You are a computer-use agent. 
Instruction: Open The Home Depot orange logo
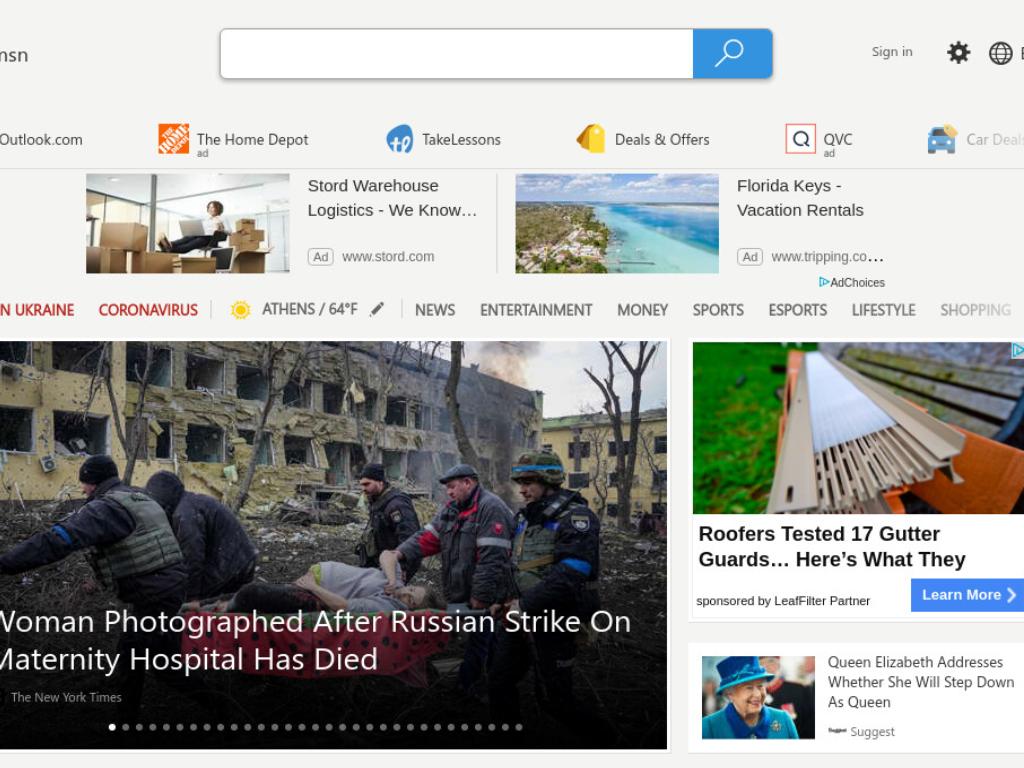(x=174, y=138)
